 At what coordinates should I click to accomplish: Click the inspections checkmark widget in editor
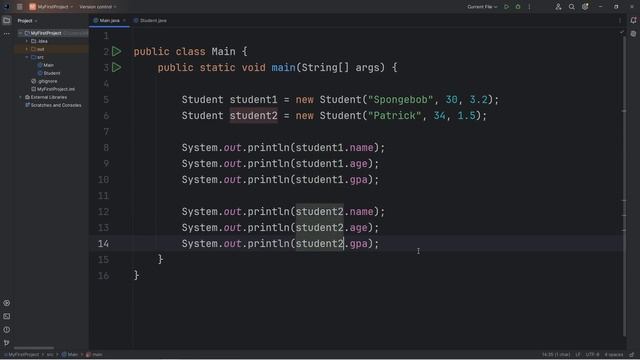click(622, 32)
